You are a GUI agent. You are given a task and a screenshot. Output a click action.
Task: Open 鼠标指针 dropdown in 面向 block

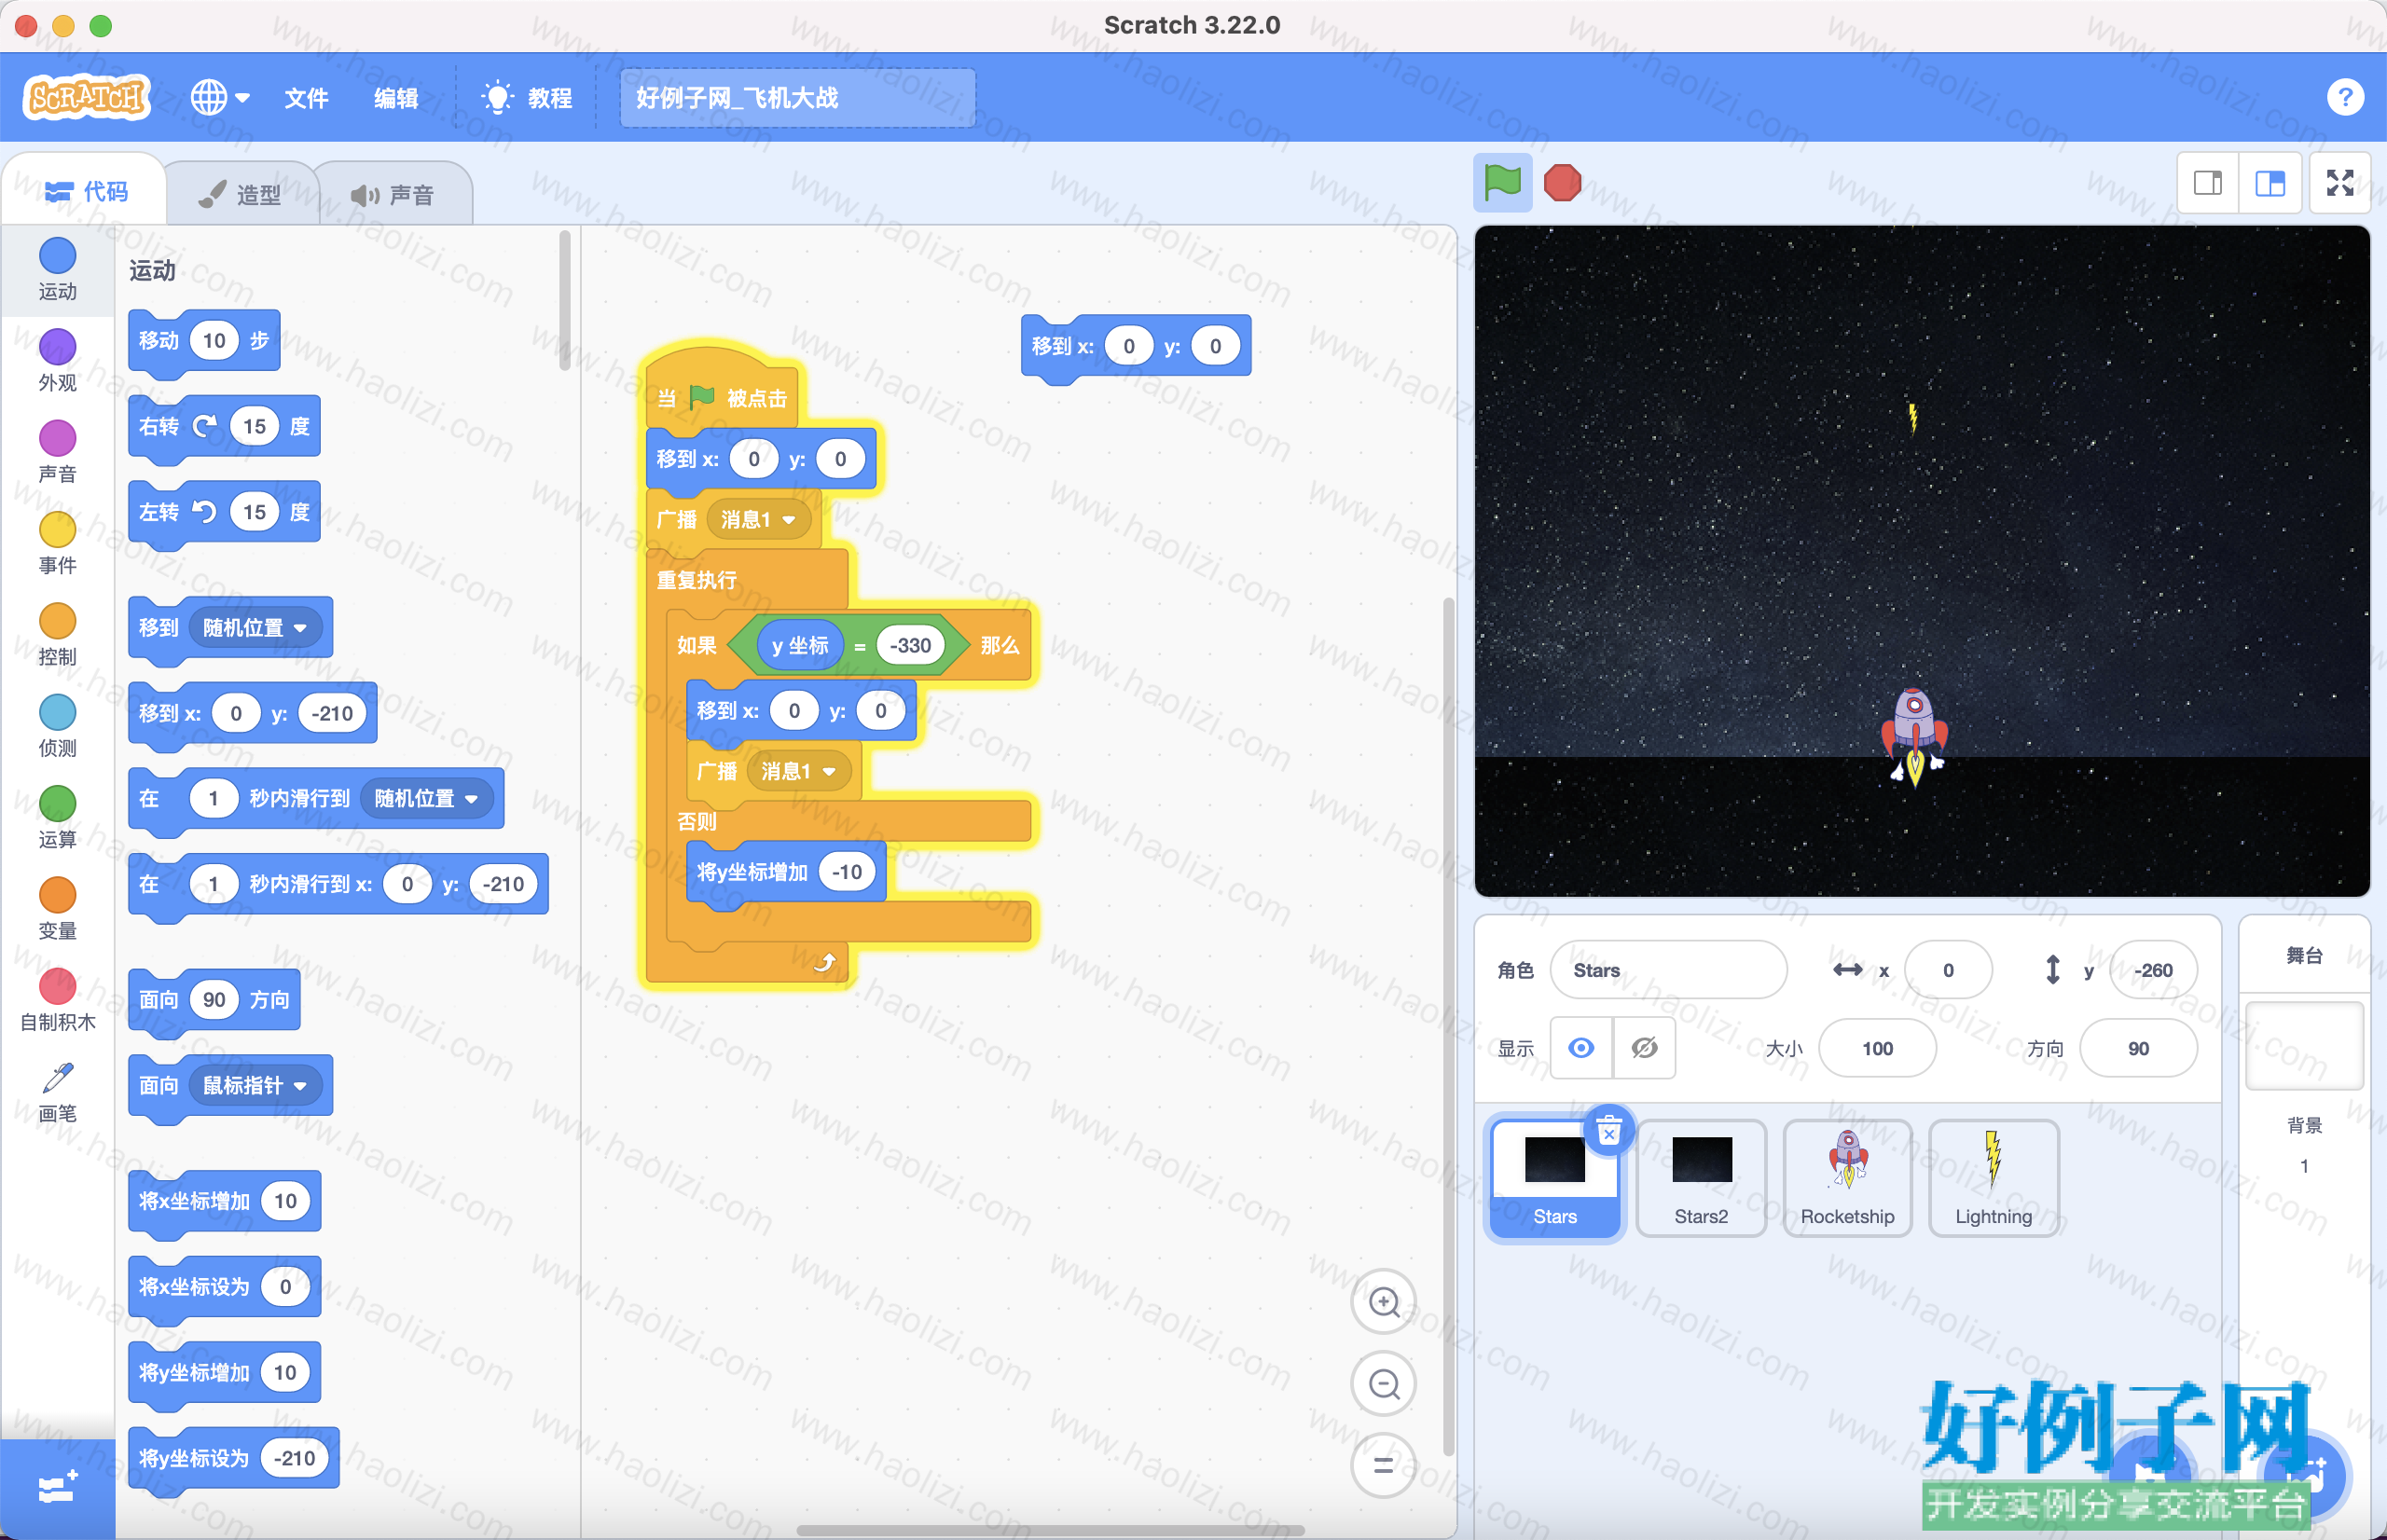coord(255,1085)
